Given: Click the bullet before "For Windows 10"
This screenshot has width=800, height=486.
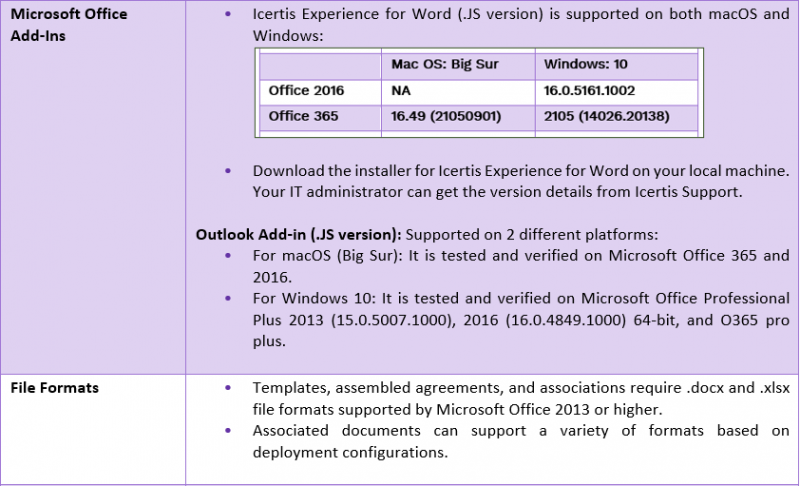Looking at the screenshot, I should click(x=232, y=298).
